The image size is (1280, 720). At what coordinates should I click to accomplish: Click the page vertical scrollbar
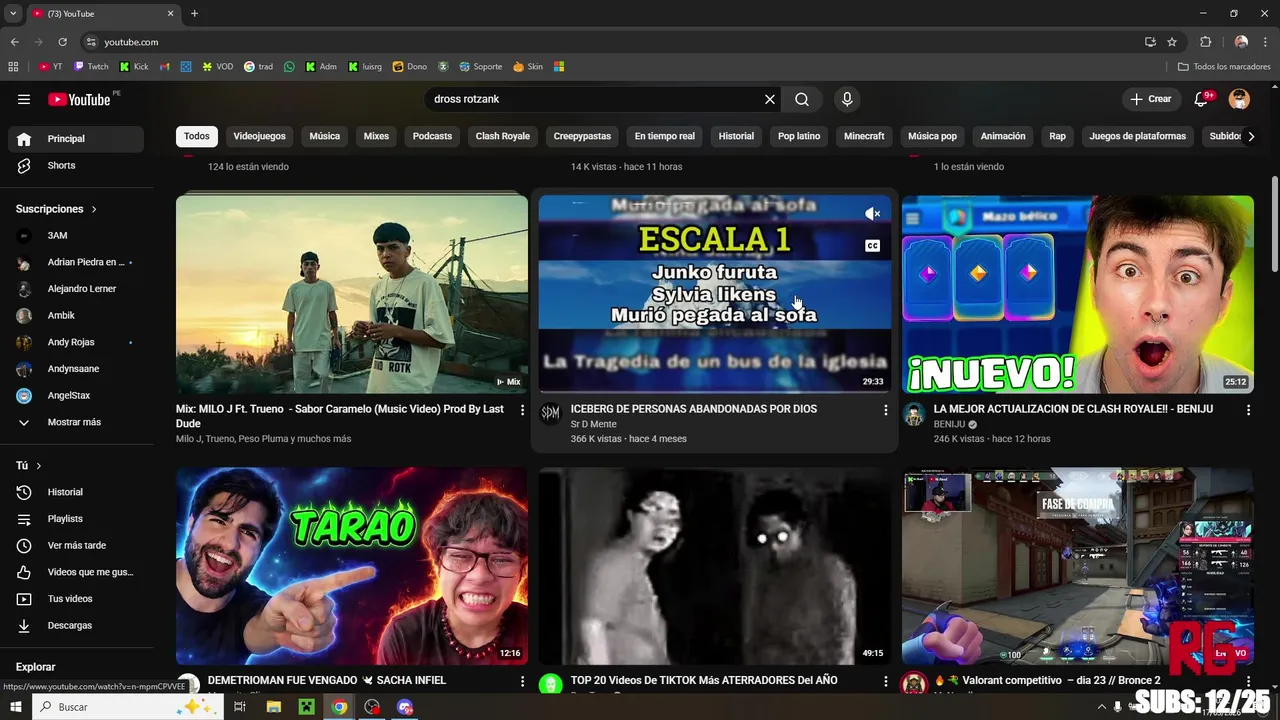point(1274,223)
